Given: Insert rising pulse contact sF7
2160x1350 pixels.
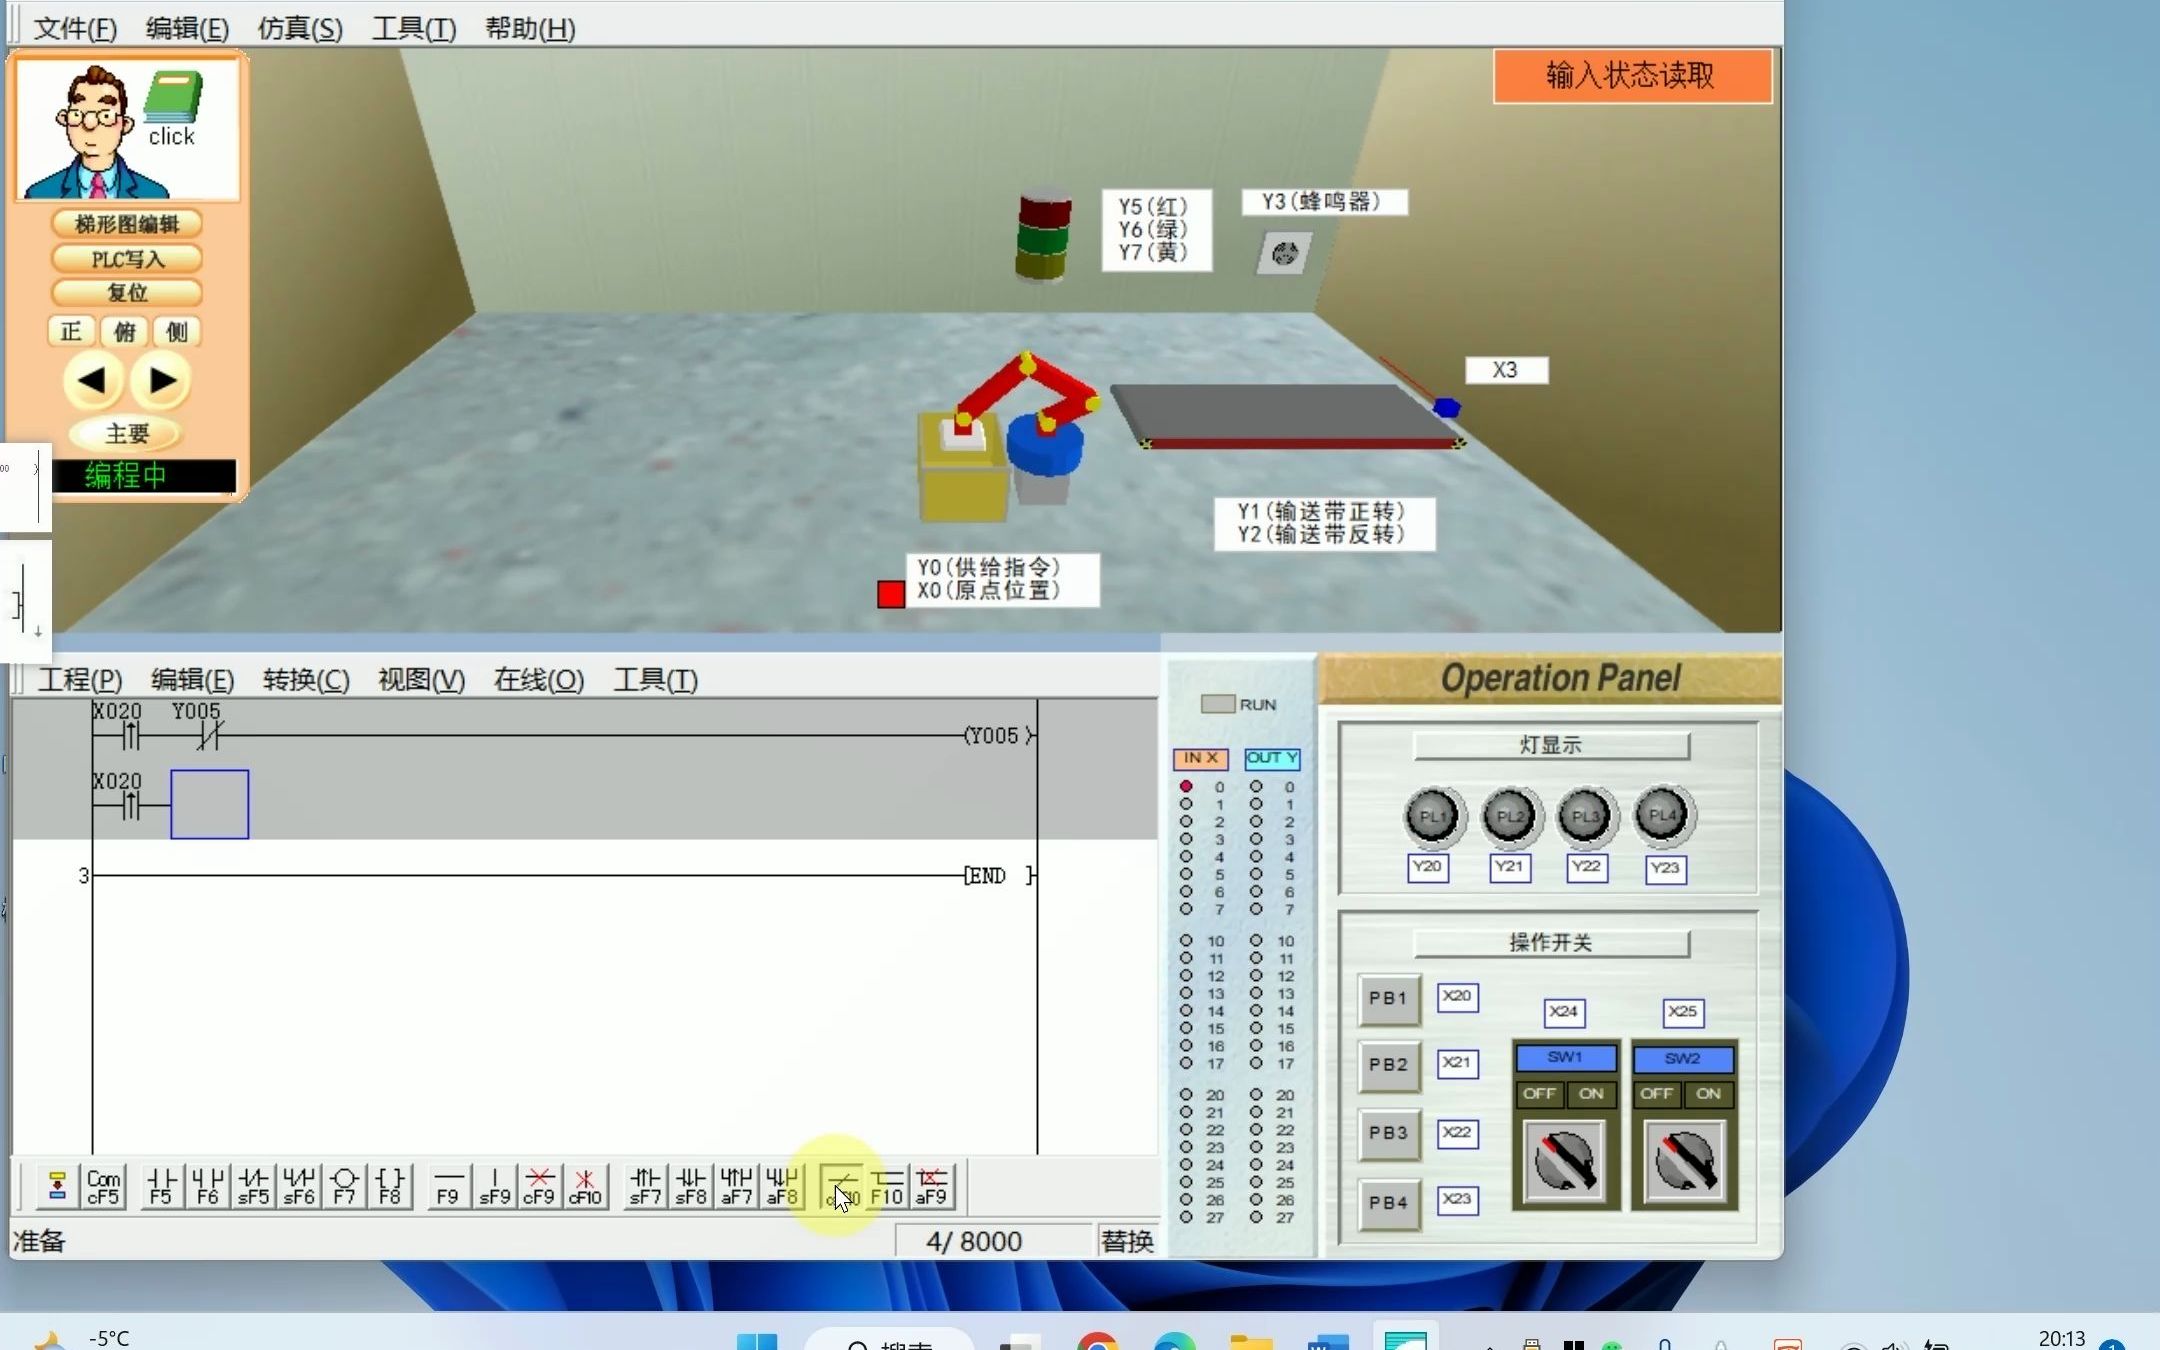Looking at the screenshot, I should click(645, 1186).
